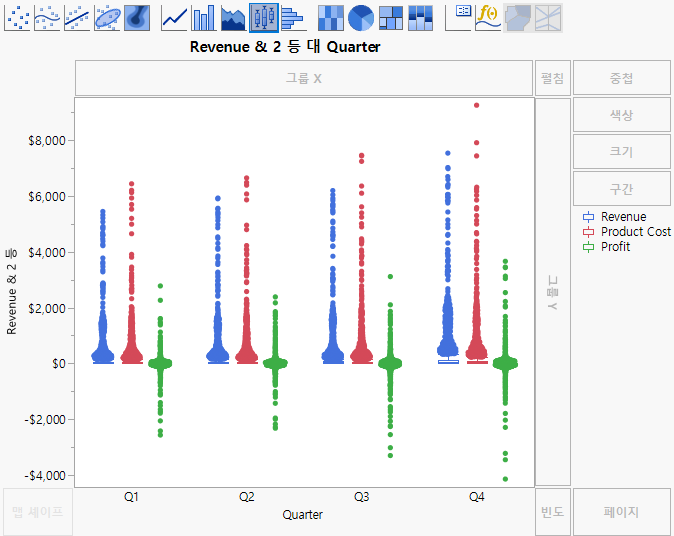Select the Area chart icon
Image resolution: width=674 pixels, height=536 pixels.
pyautogui.click(x=233, y=18)
